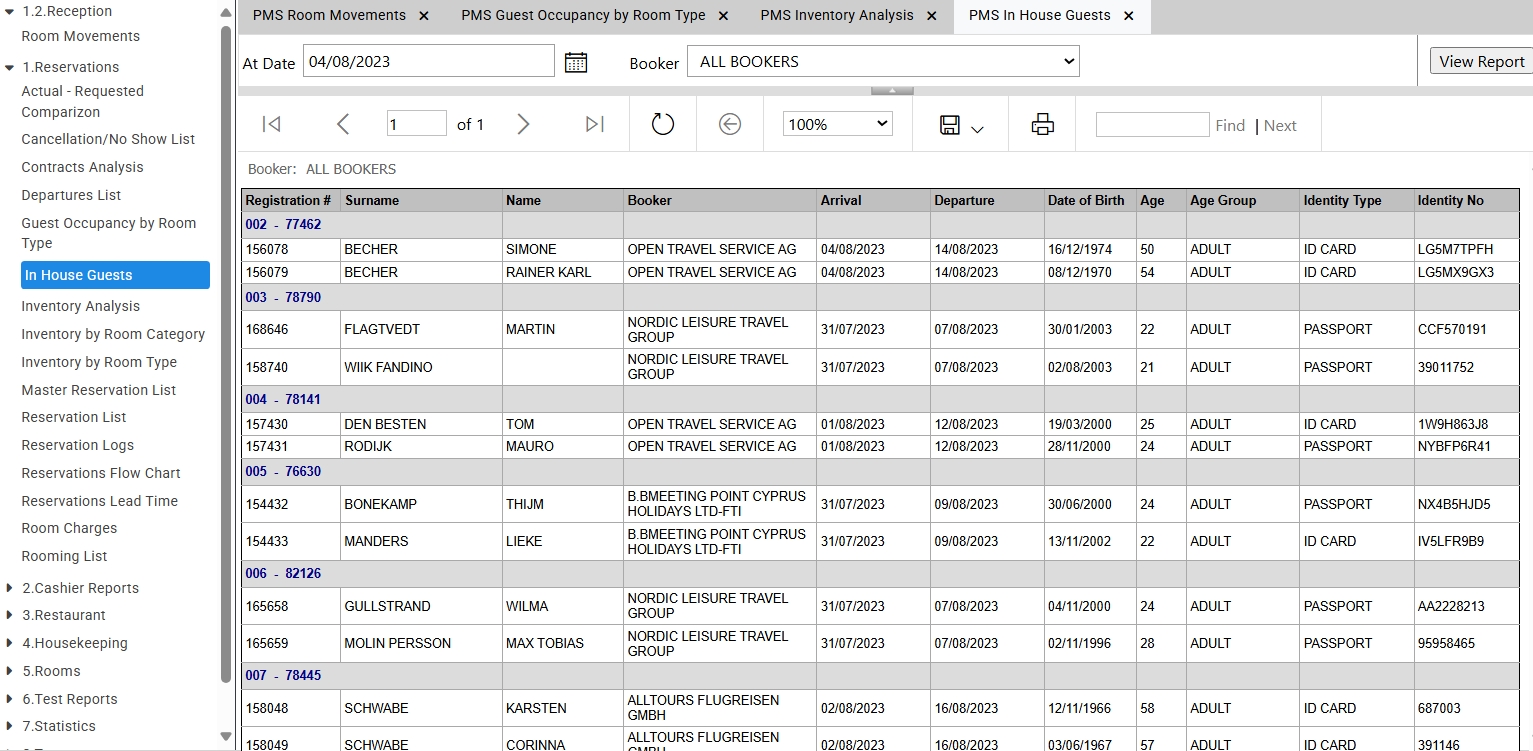The height and width of the screenshot is (751, 1533).
Task: Close the PMS Room Movements tab
Action: pos(424,16)
